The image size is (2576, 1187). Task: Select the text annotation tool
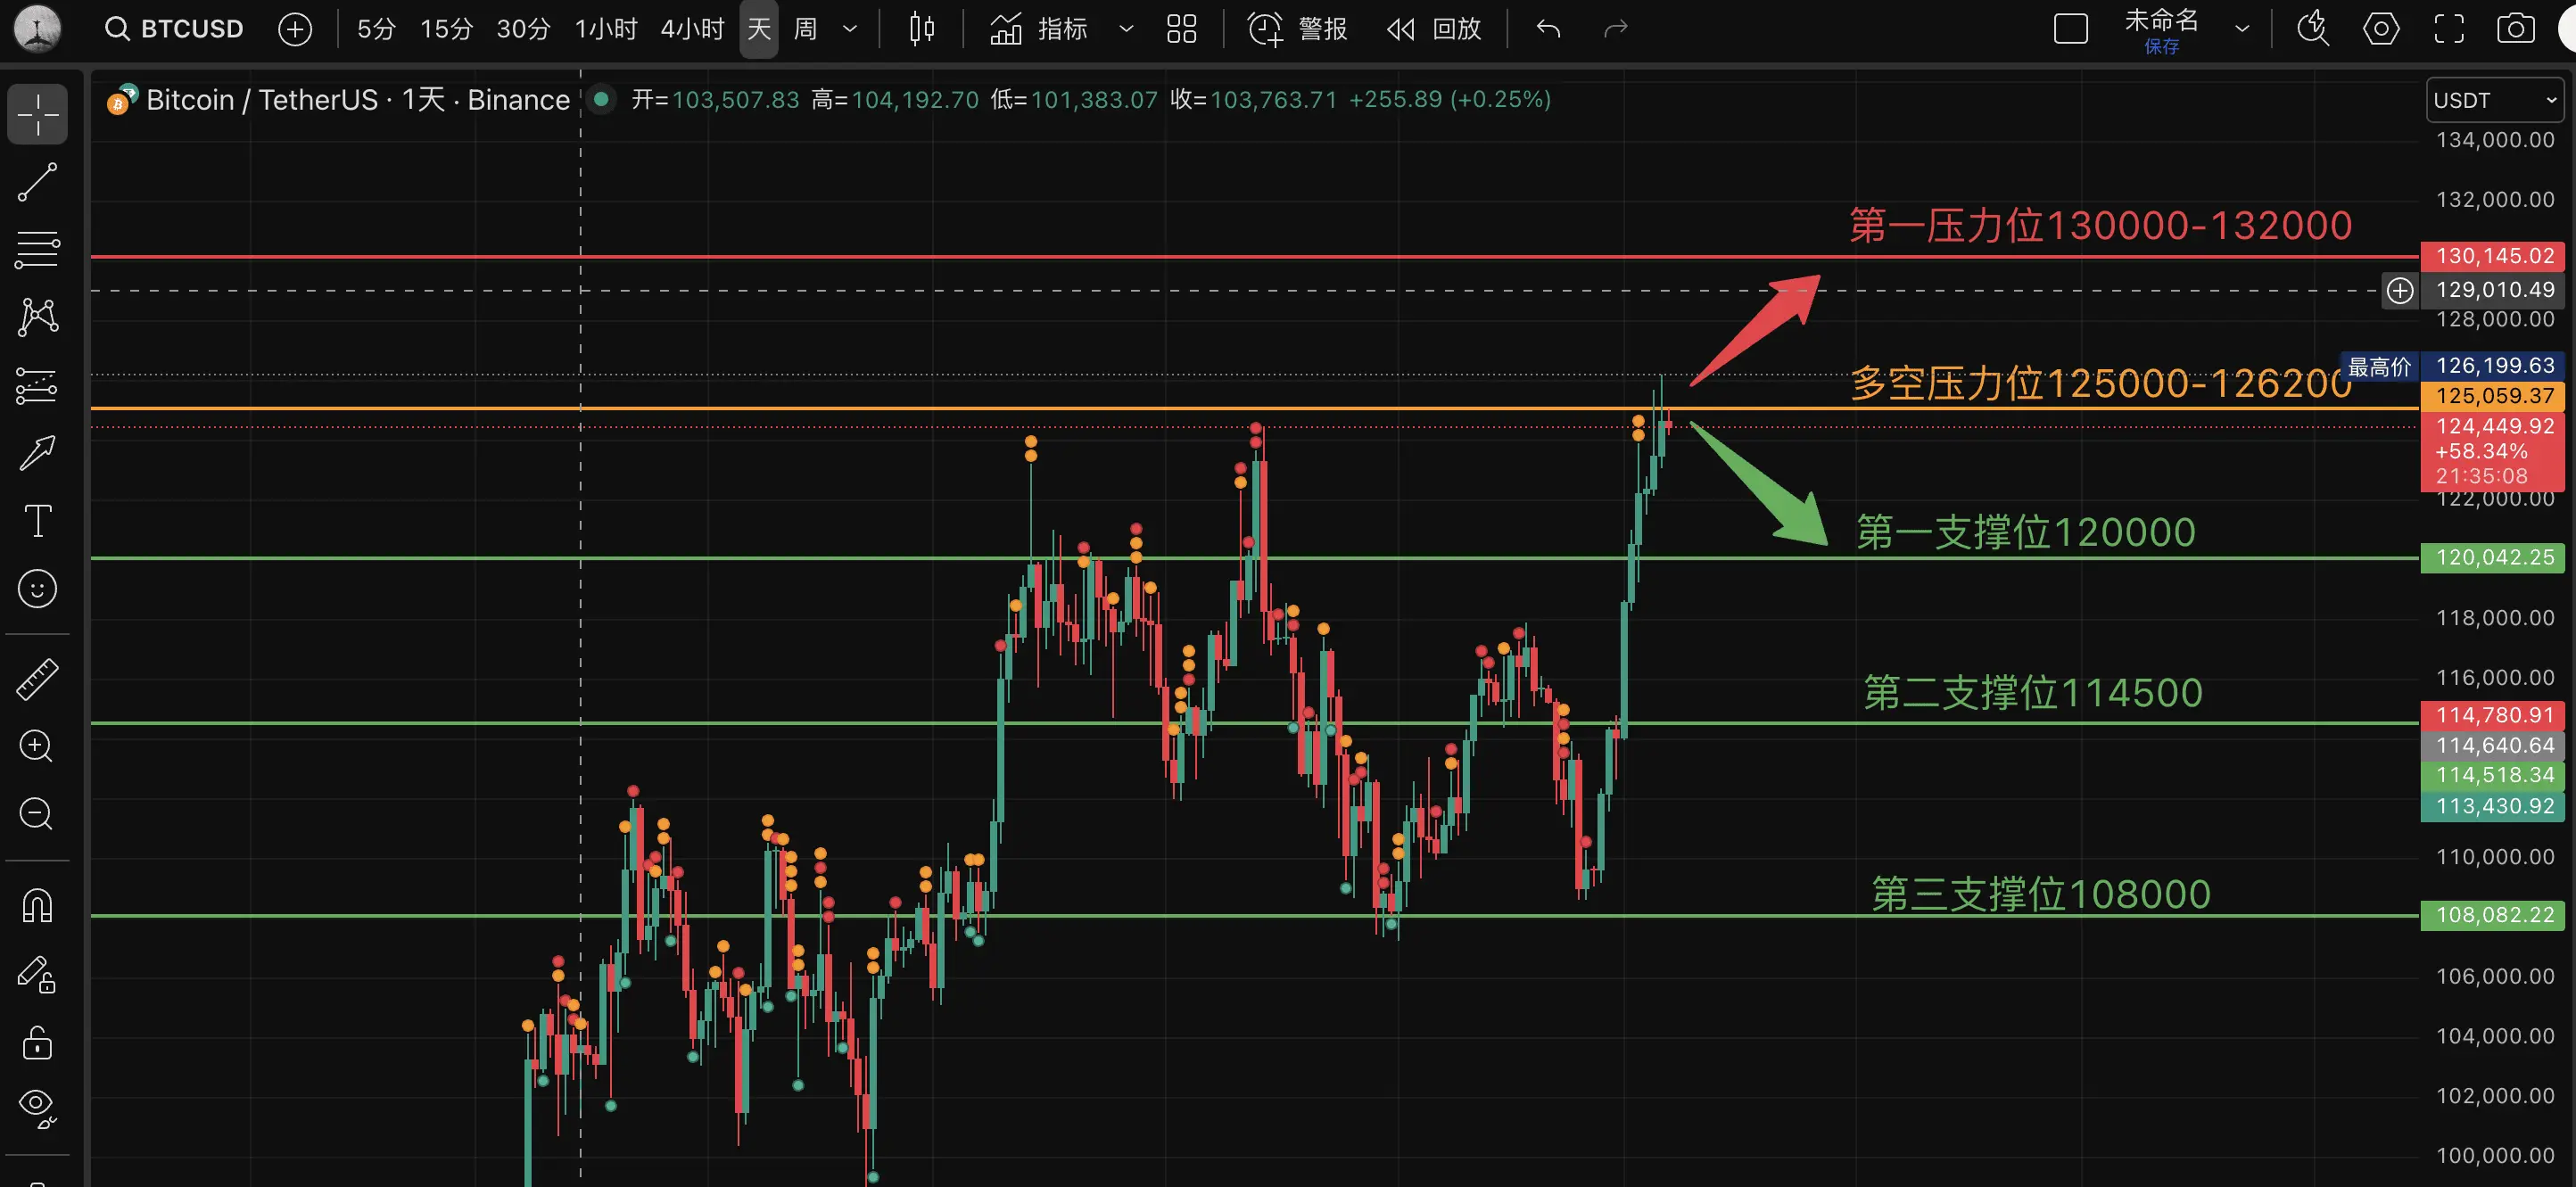(37, 521)
